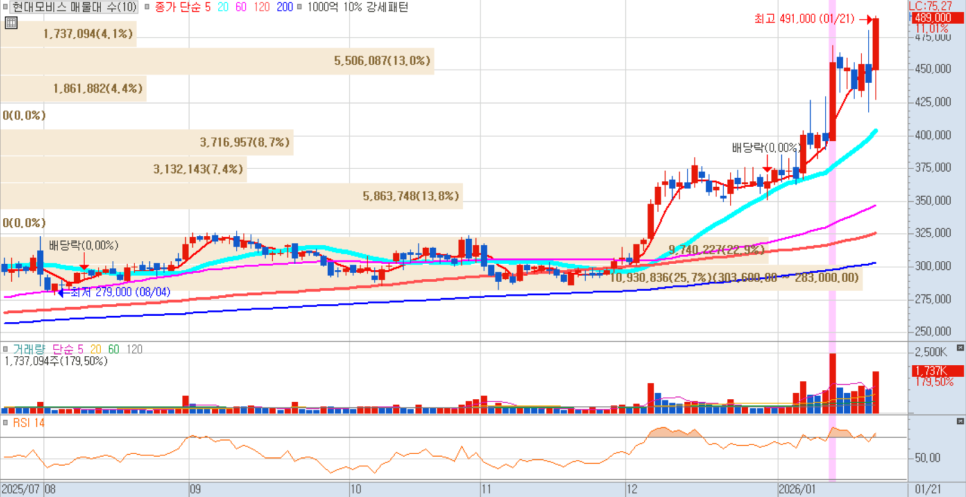Click the 10 month axis label
The height and width of the screenshot is (497, 966).
pos(355,488)
